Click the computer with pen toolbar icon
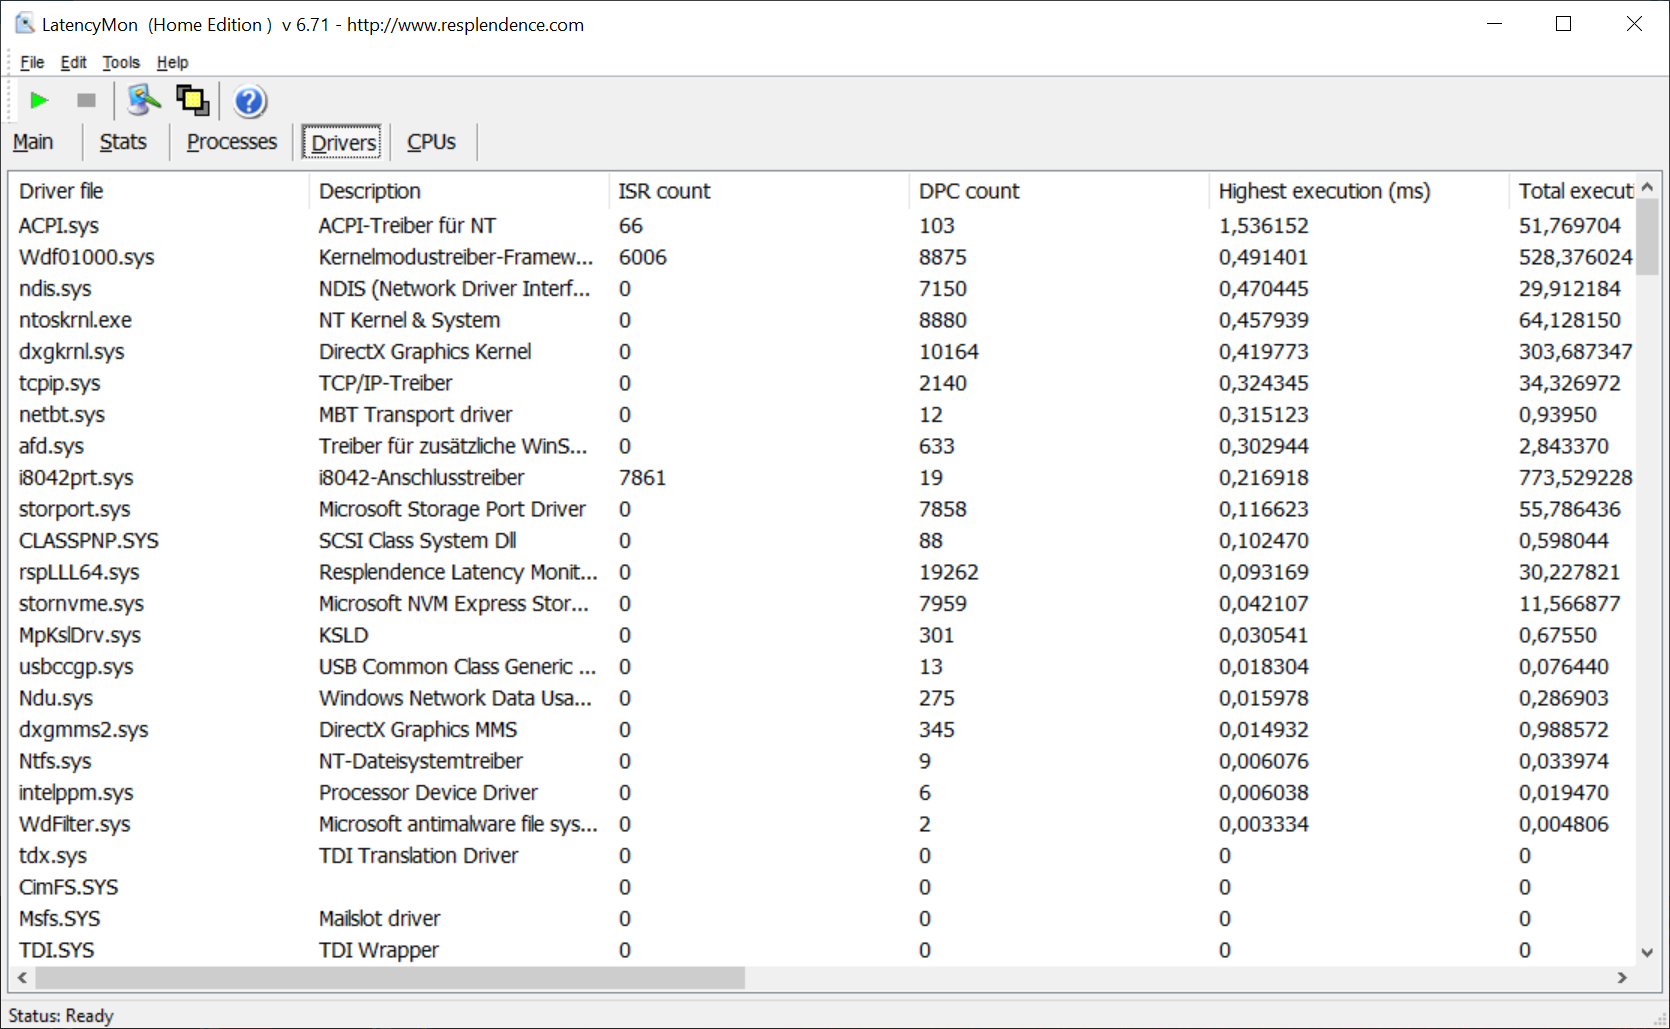 (143, 100)
